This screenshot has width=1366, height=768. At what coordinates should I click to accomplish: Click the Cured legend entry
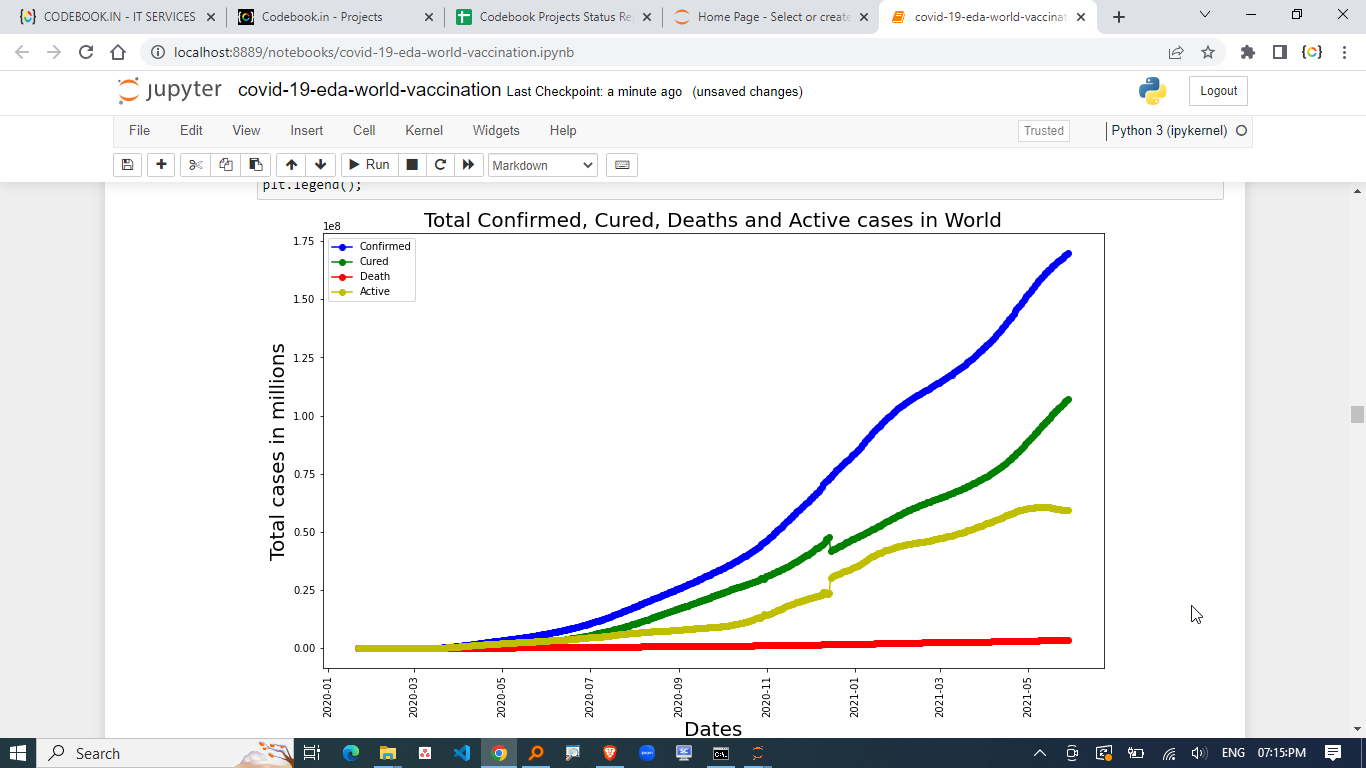(361, 261)
